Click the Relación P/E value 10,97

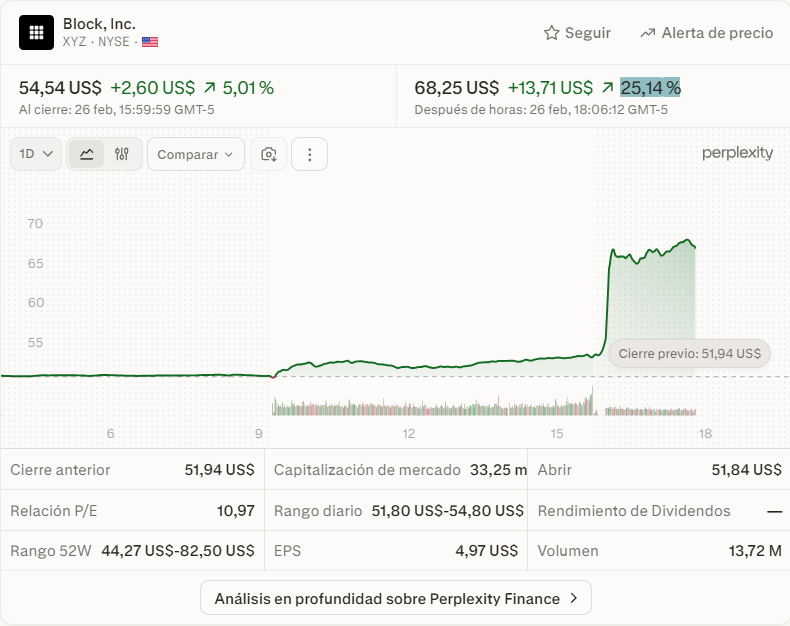(236, 511)
